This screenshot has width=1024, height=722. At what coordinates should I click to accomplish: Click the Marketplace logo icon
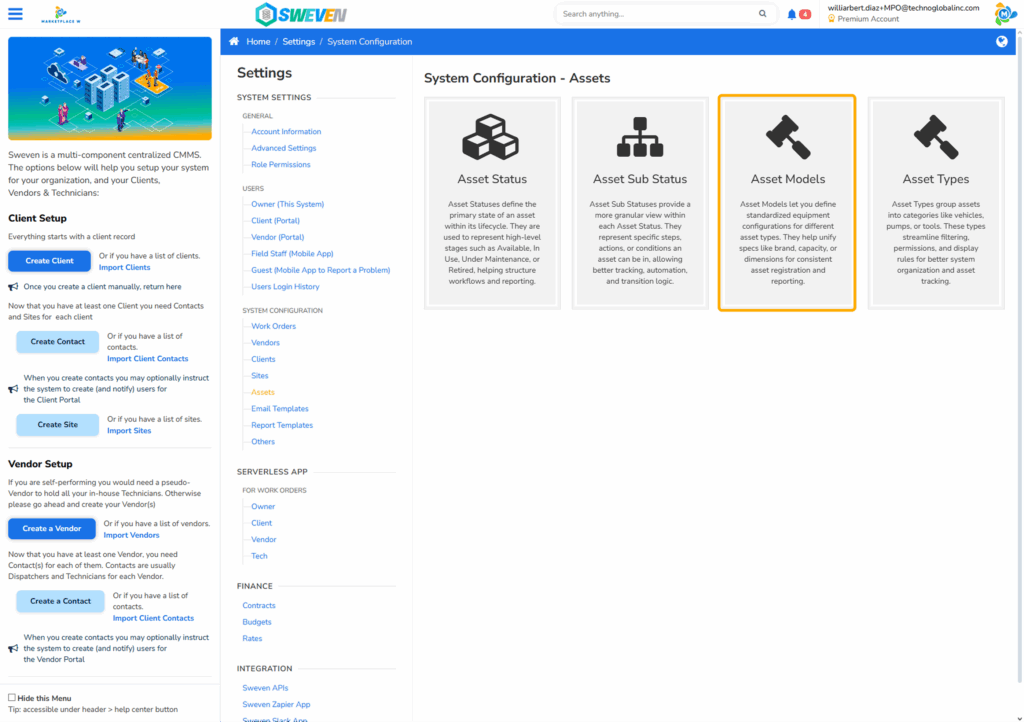click(x=61, y=14)
